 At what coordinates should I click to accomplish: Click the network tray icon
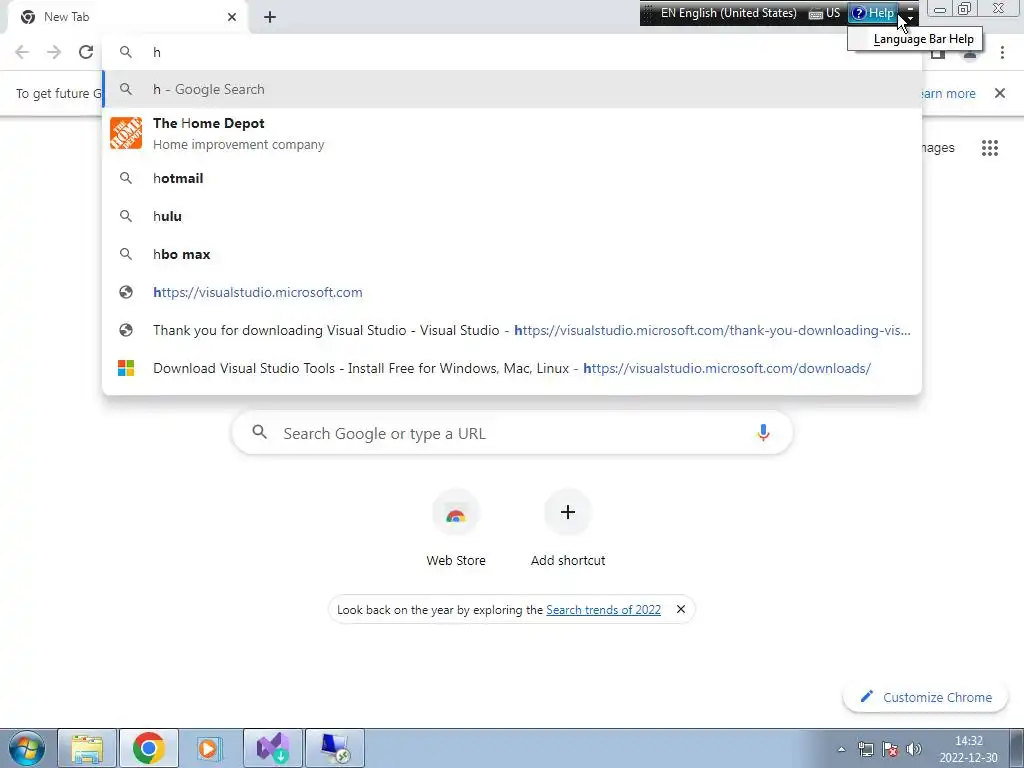pos(866,749)
